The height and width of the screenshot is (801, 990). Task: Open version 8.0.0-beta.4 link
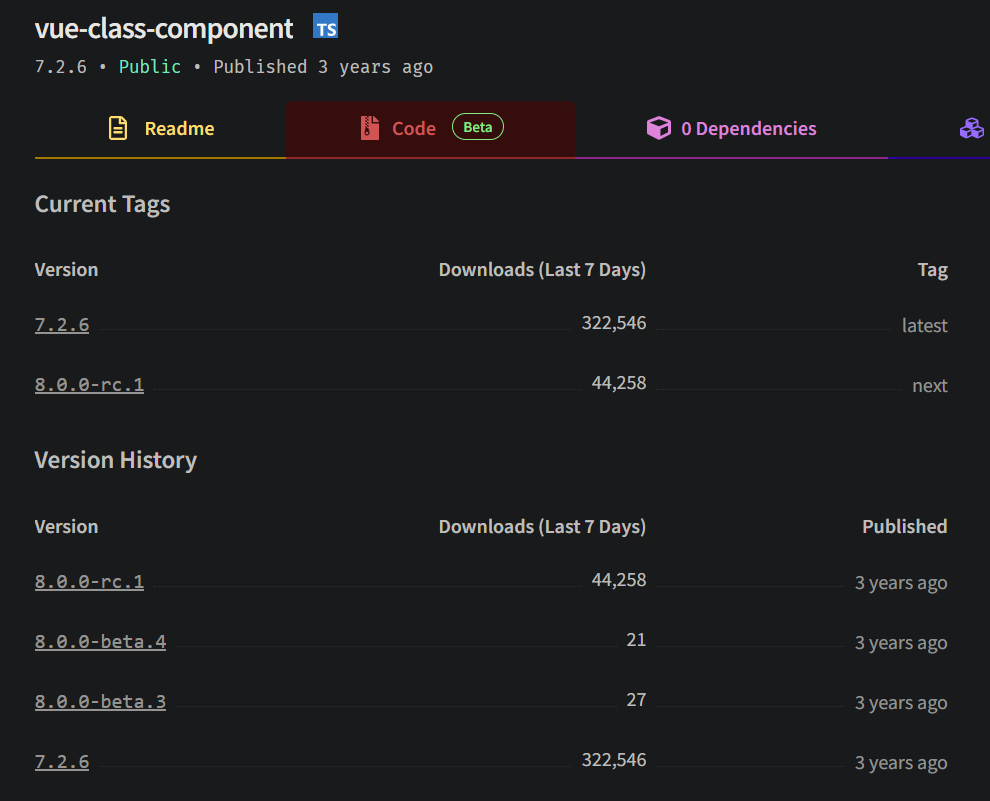click(100, 641)
